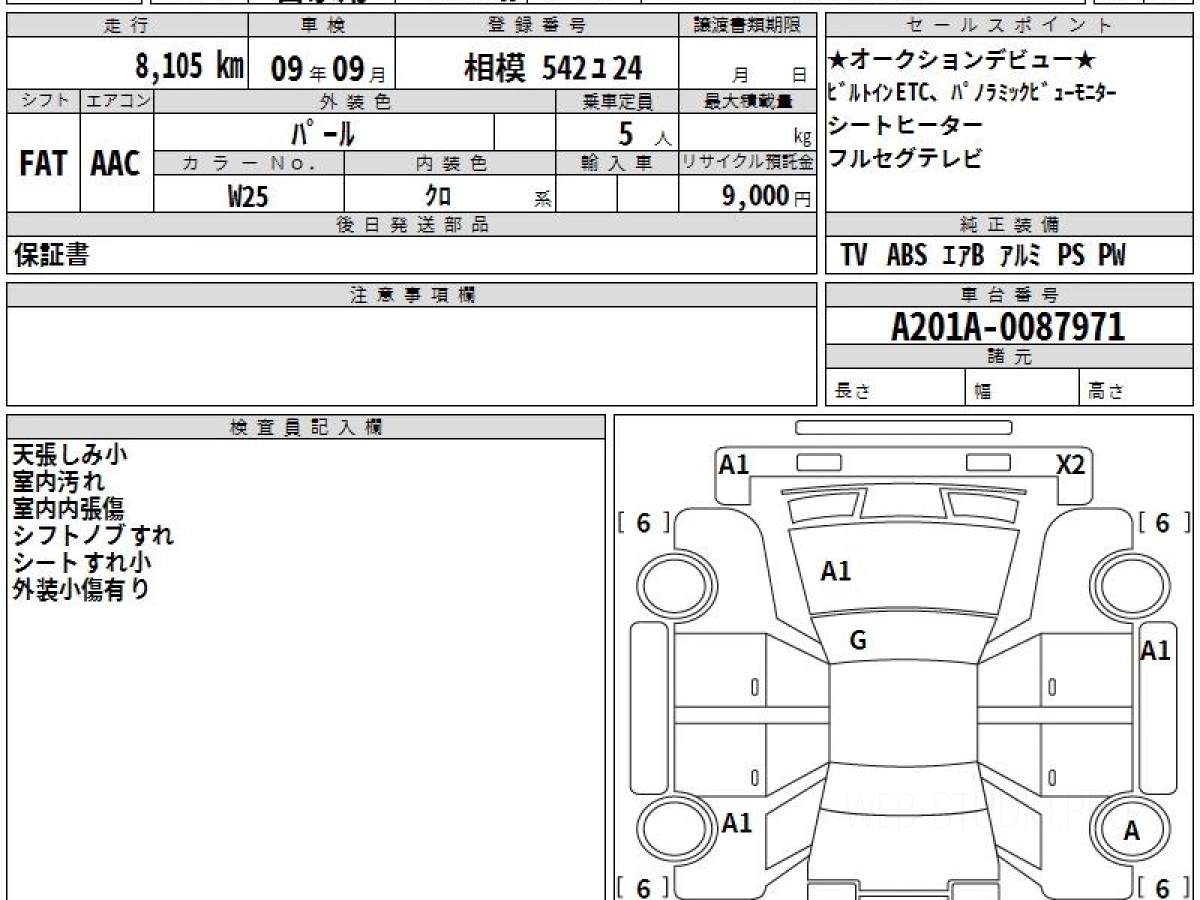1200x900 pixels.
Task: Click inspector note "シートすれ小"
Action: (82, 562)
